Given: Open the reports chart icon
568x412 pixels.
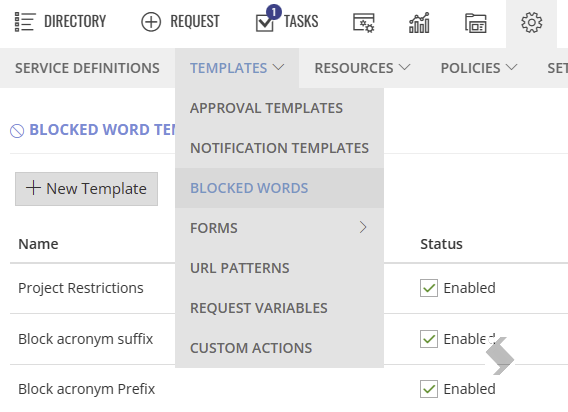Looking at the screenshot, I should click(419, 23).
